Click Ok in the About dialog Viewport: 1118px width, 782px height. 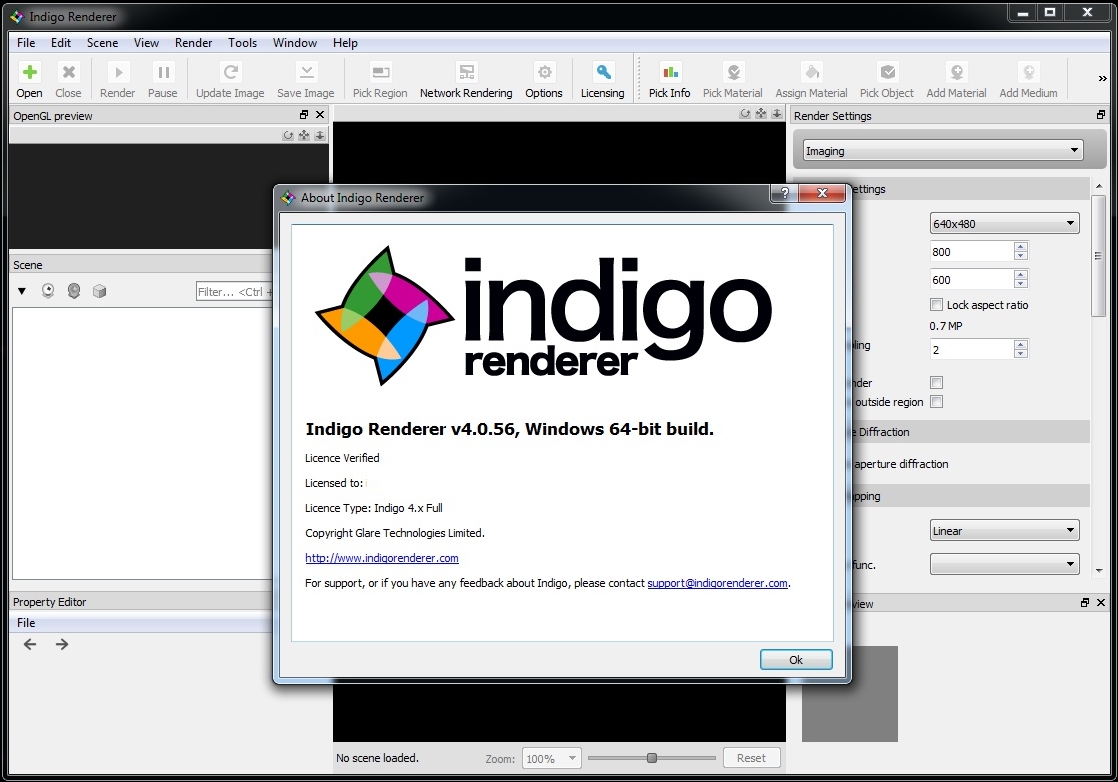click(x=796, y=659)
